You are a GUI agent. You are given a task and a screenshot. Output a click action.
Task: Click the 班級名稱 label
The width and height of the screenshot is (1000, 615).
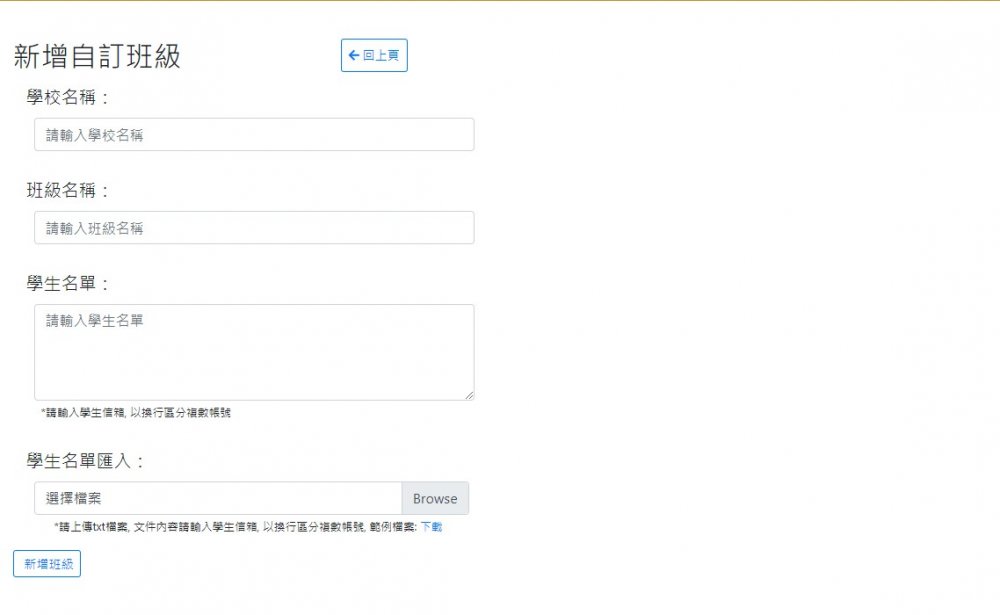pos(68,191)
